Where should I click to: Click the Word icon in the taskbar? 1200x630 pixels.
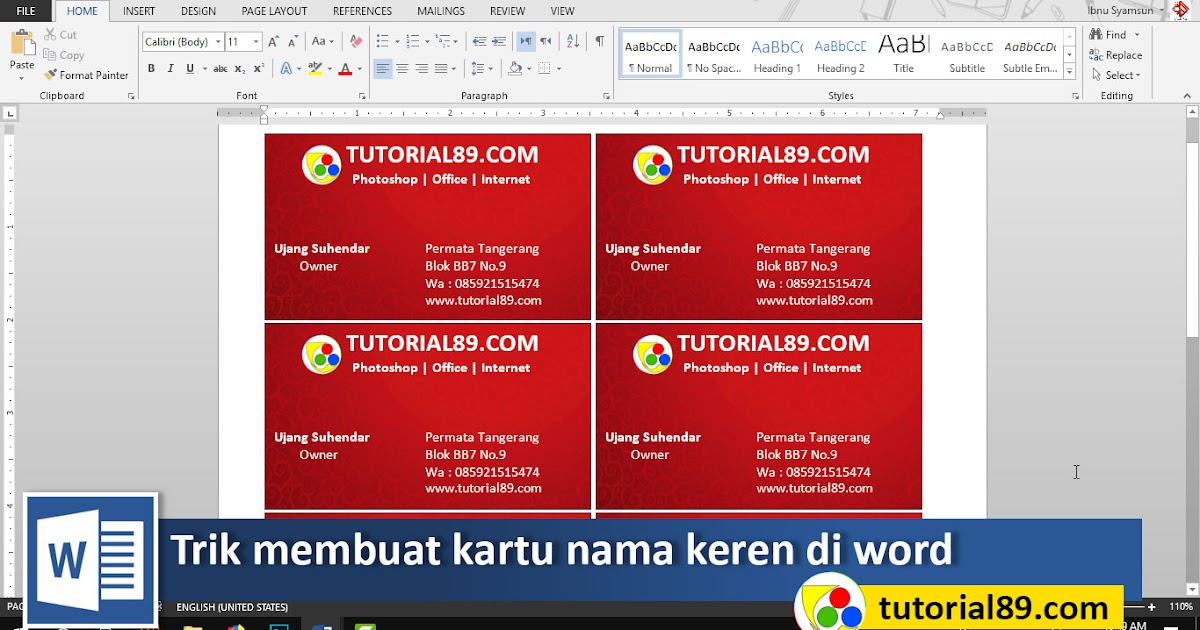(322, 626)
